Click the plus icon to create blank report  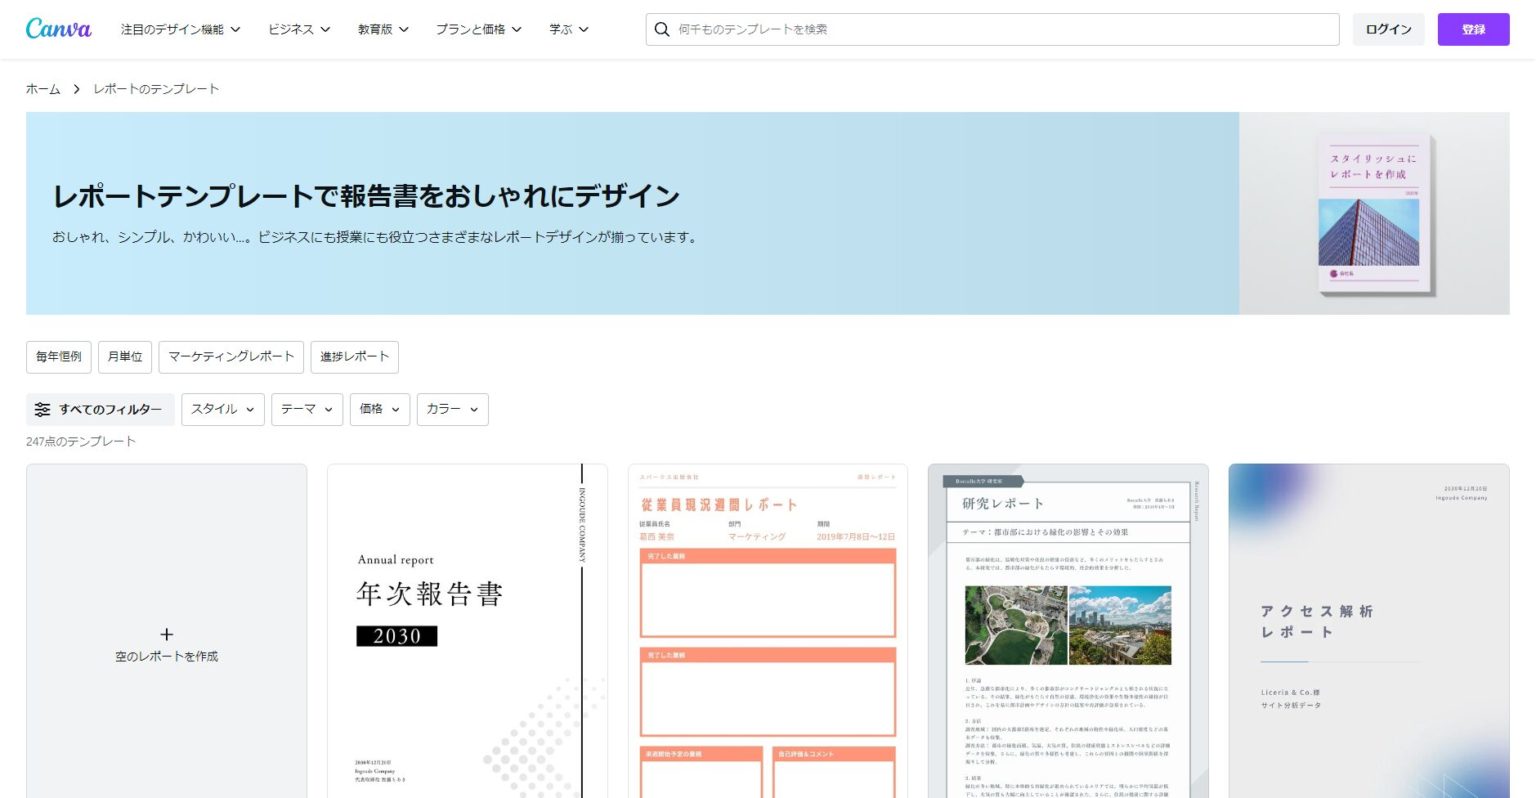pos(166,634)
